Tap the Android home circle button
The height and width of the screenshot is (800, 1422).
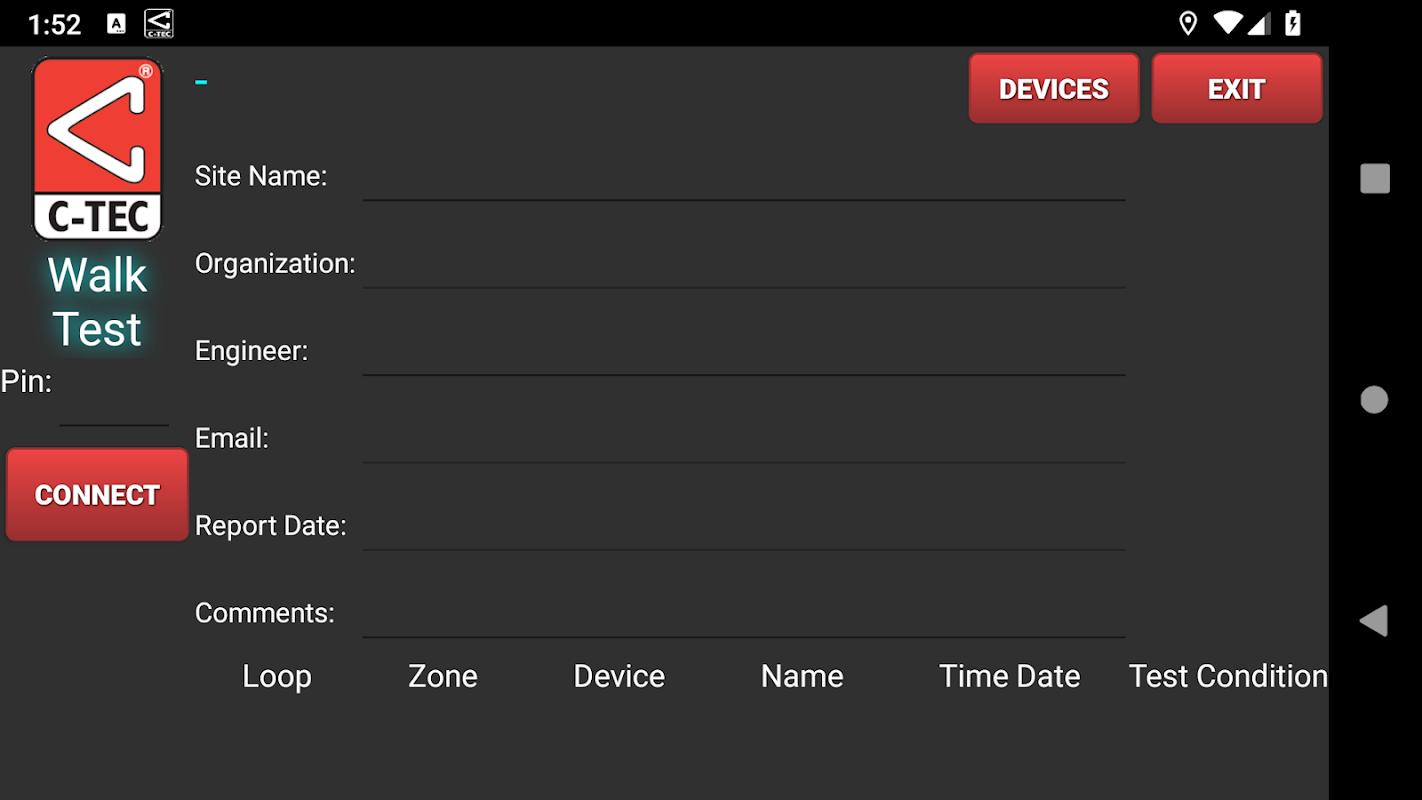[x=1374, y=400]
